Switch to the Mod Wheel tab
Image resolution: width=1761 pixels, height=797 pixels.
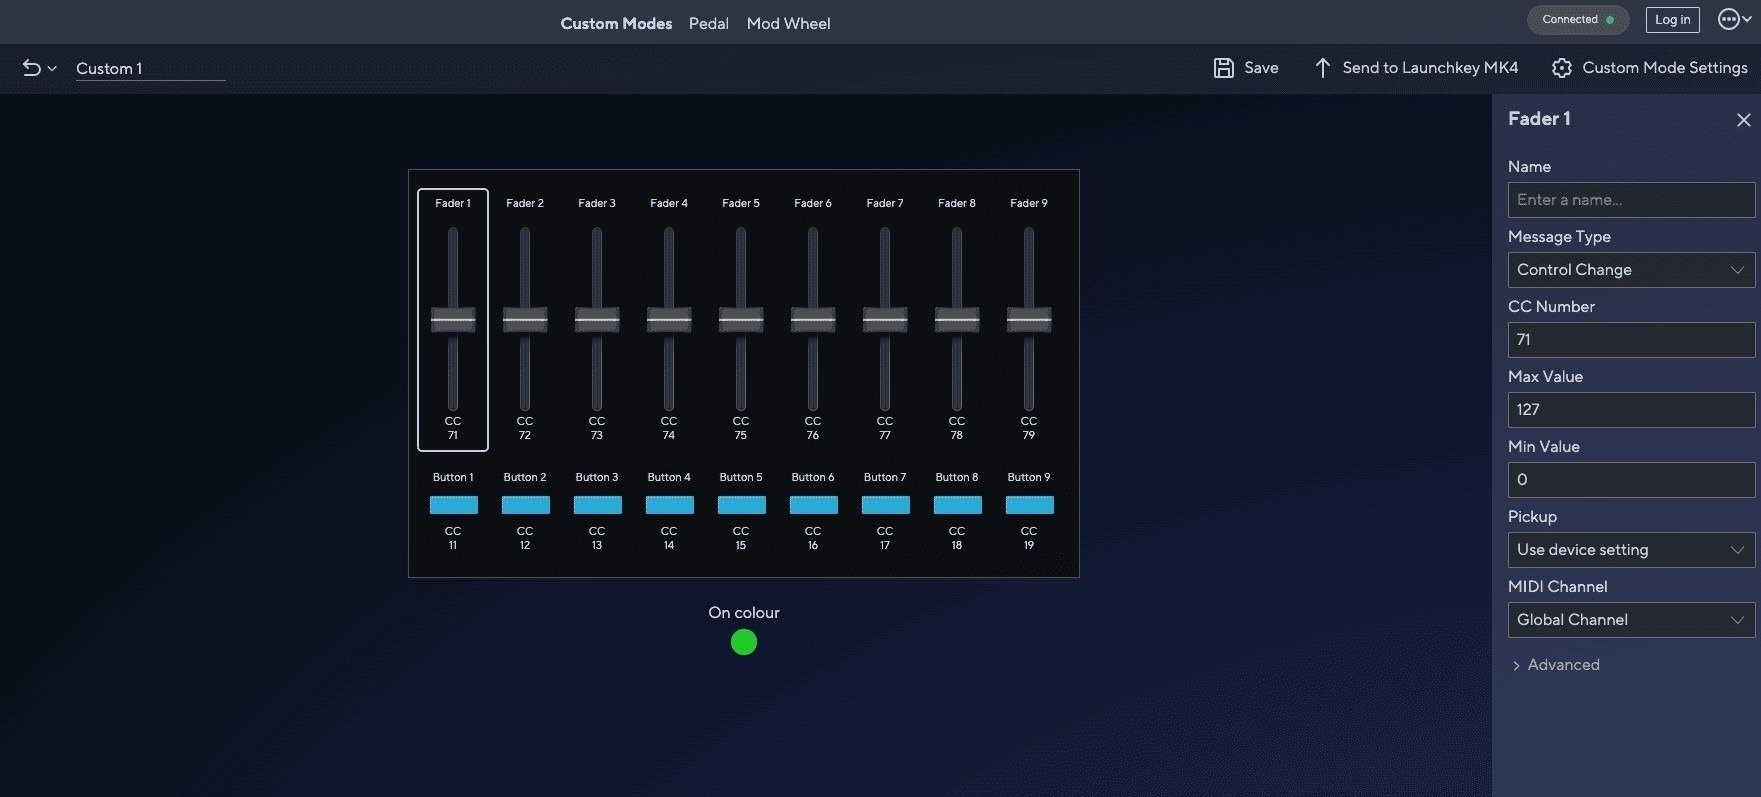[x=788, y=23]
